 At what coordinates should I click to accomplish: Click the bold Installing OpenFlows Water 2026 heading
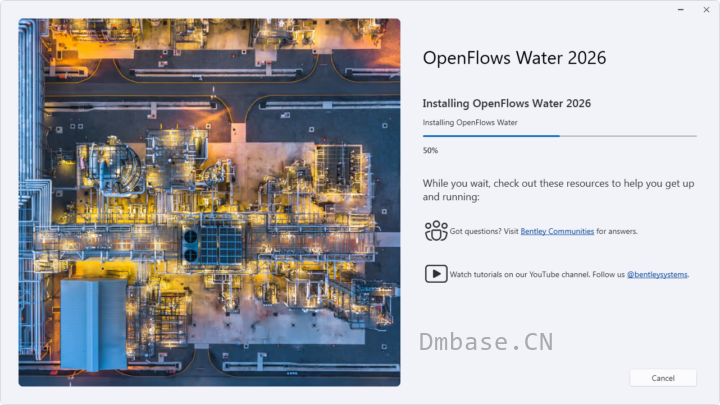coord(506,103)
